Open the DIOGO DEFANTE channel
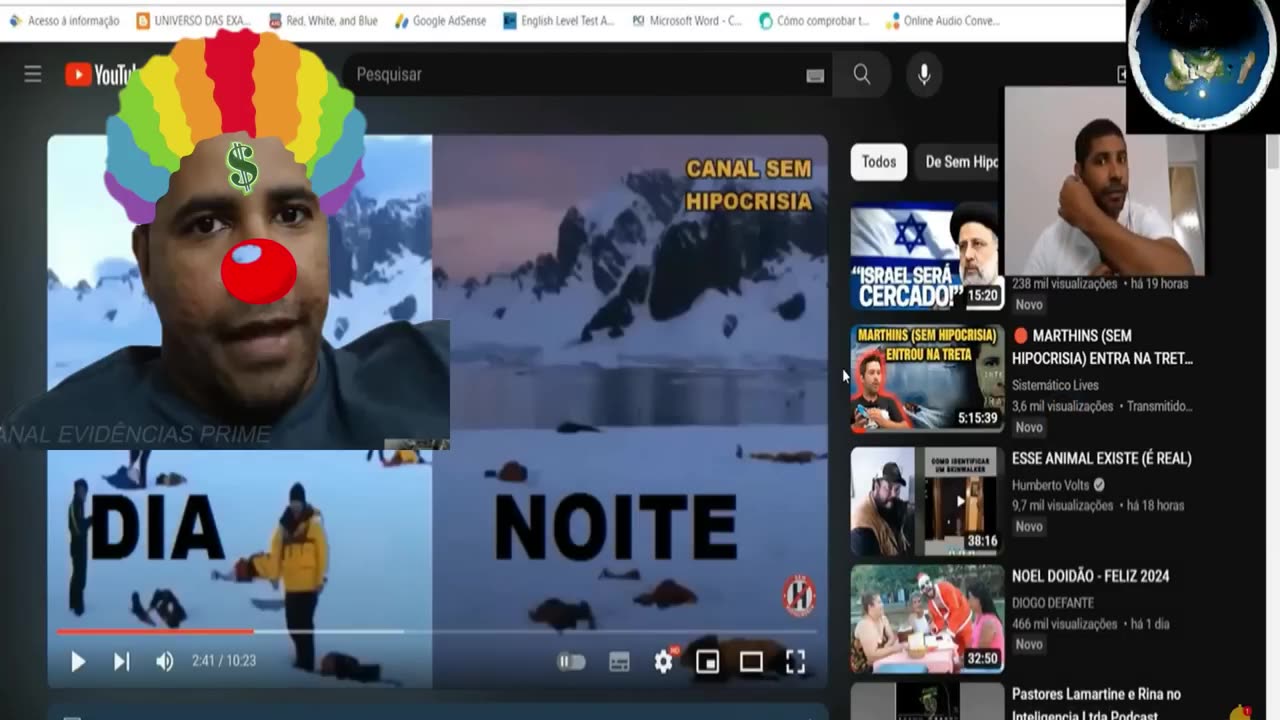The width and height of the screenshot is (1280, 720). [x=1053, y=603]
